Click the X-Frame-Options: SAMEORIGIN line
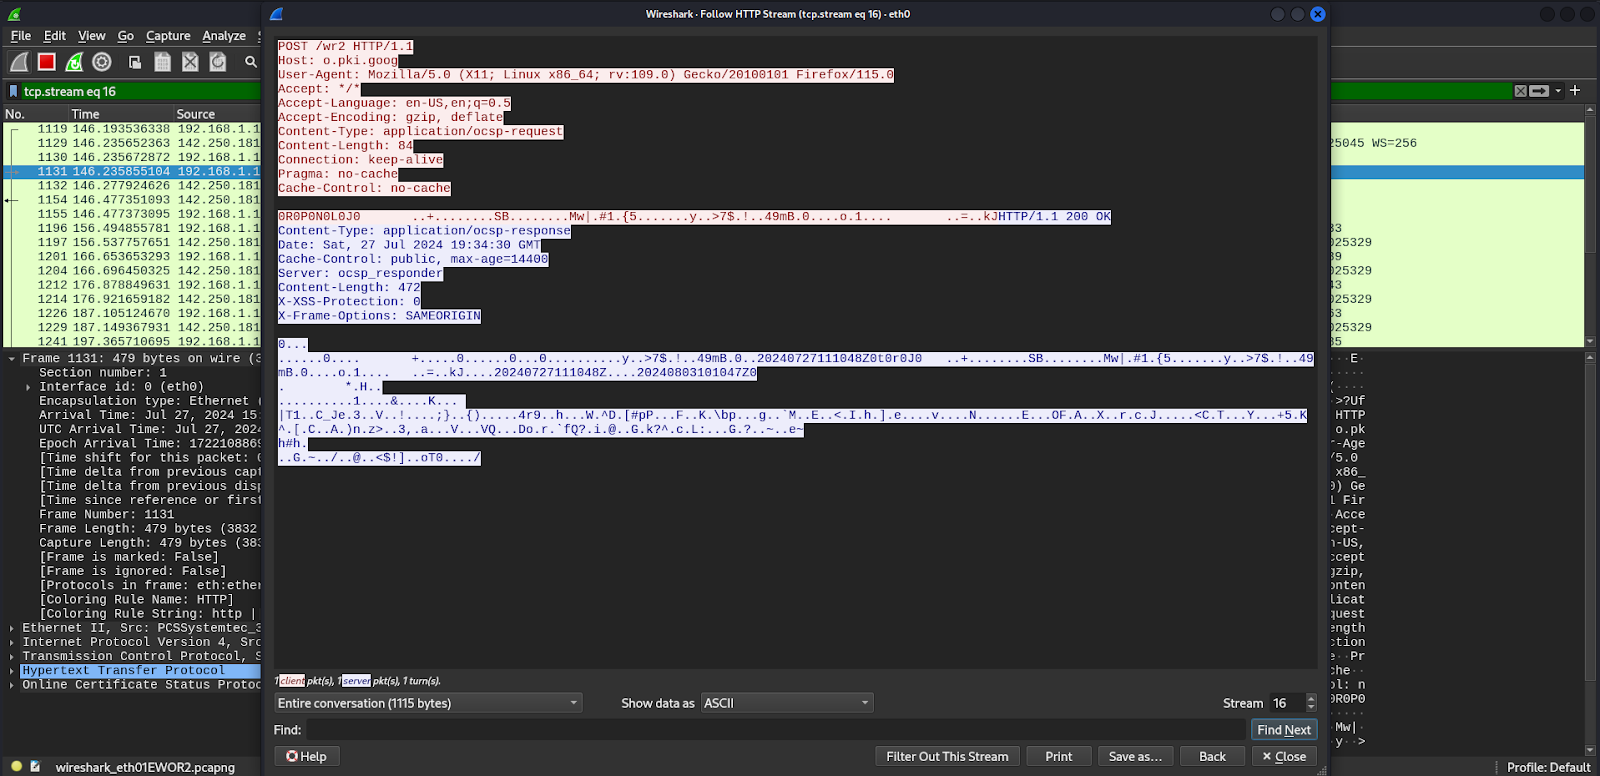Image resolution: width=1600 pixels, height=776 pixels. click(x=379, y=316)
